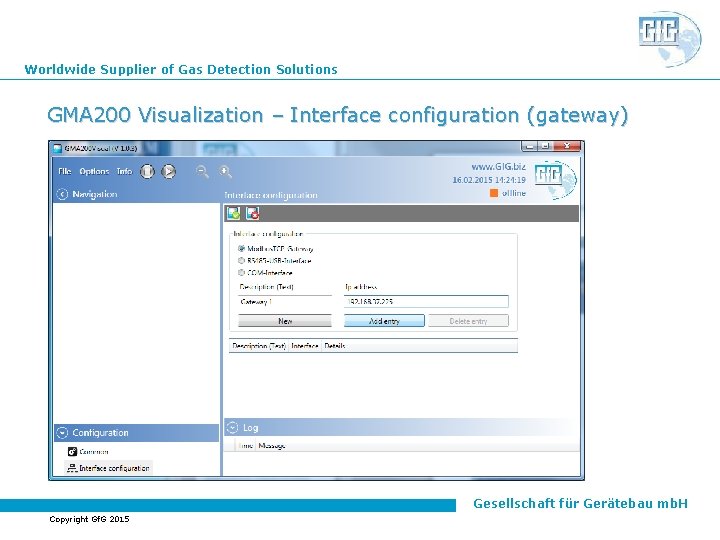720x540 pixels.
Task: Click the GfG logo in the application header
Action: pos(555,180)
